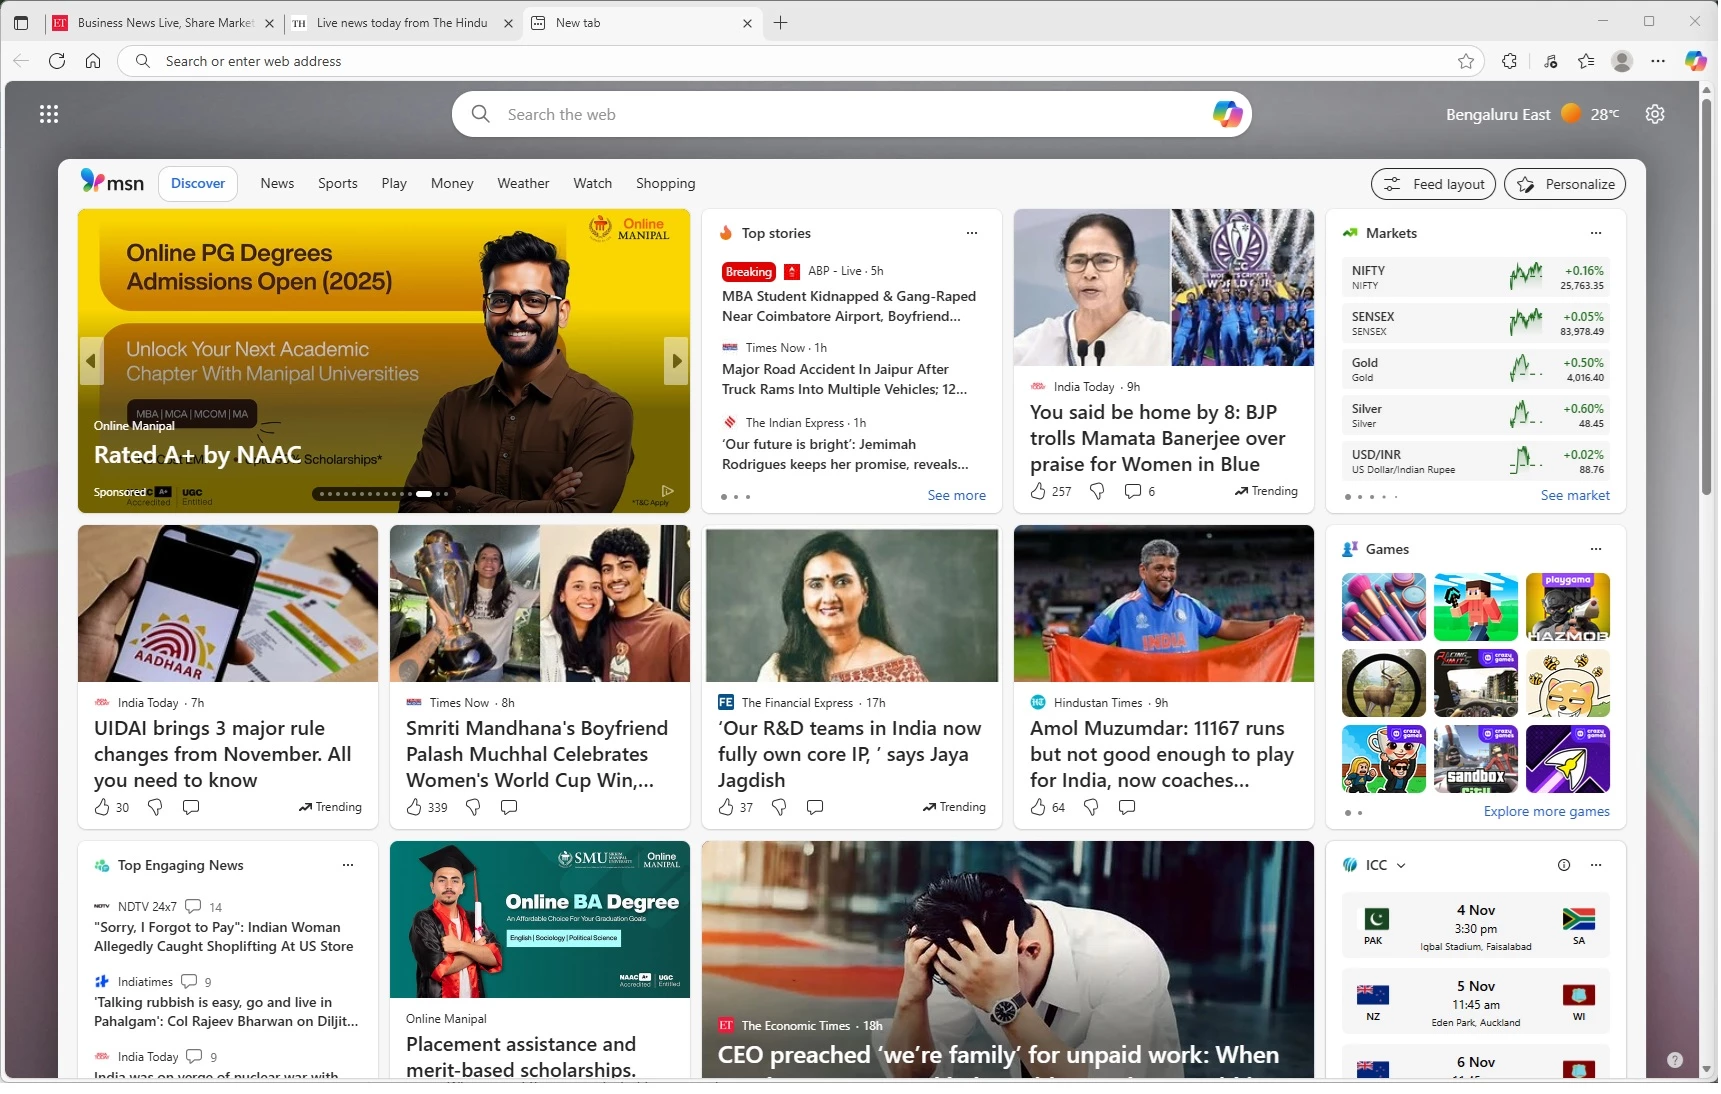Launch Copilot from the toolbar
This screenshot has height=1094, width=1721.
(x=1696, y=61)
